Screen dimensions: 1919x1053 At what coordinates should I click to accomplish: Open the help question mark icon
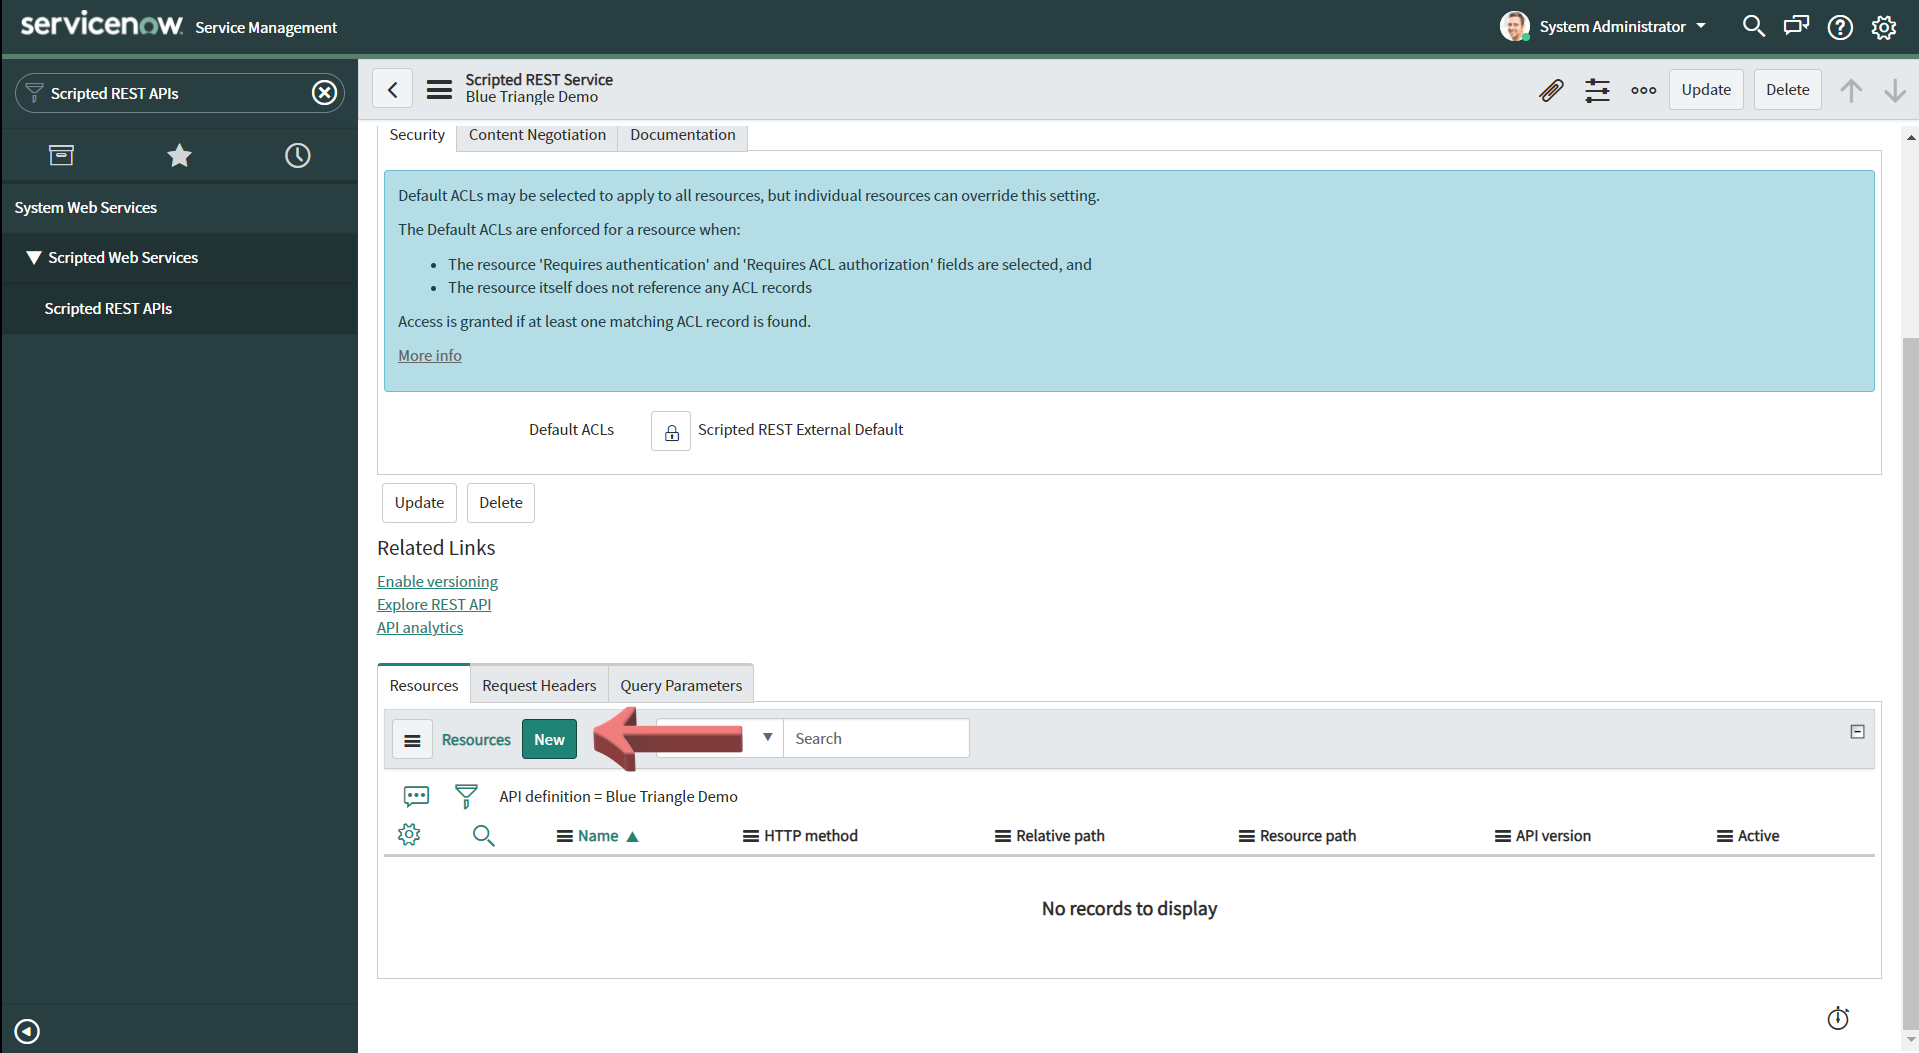[1840, 27]
